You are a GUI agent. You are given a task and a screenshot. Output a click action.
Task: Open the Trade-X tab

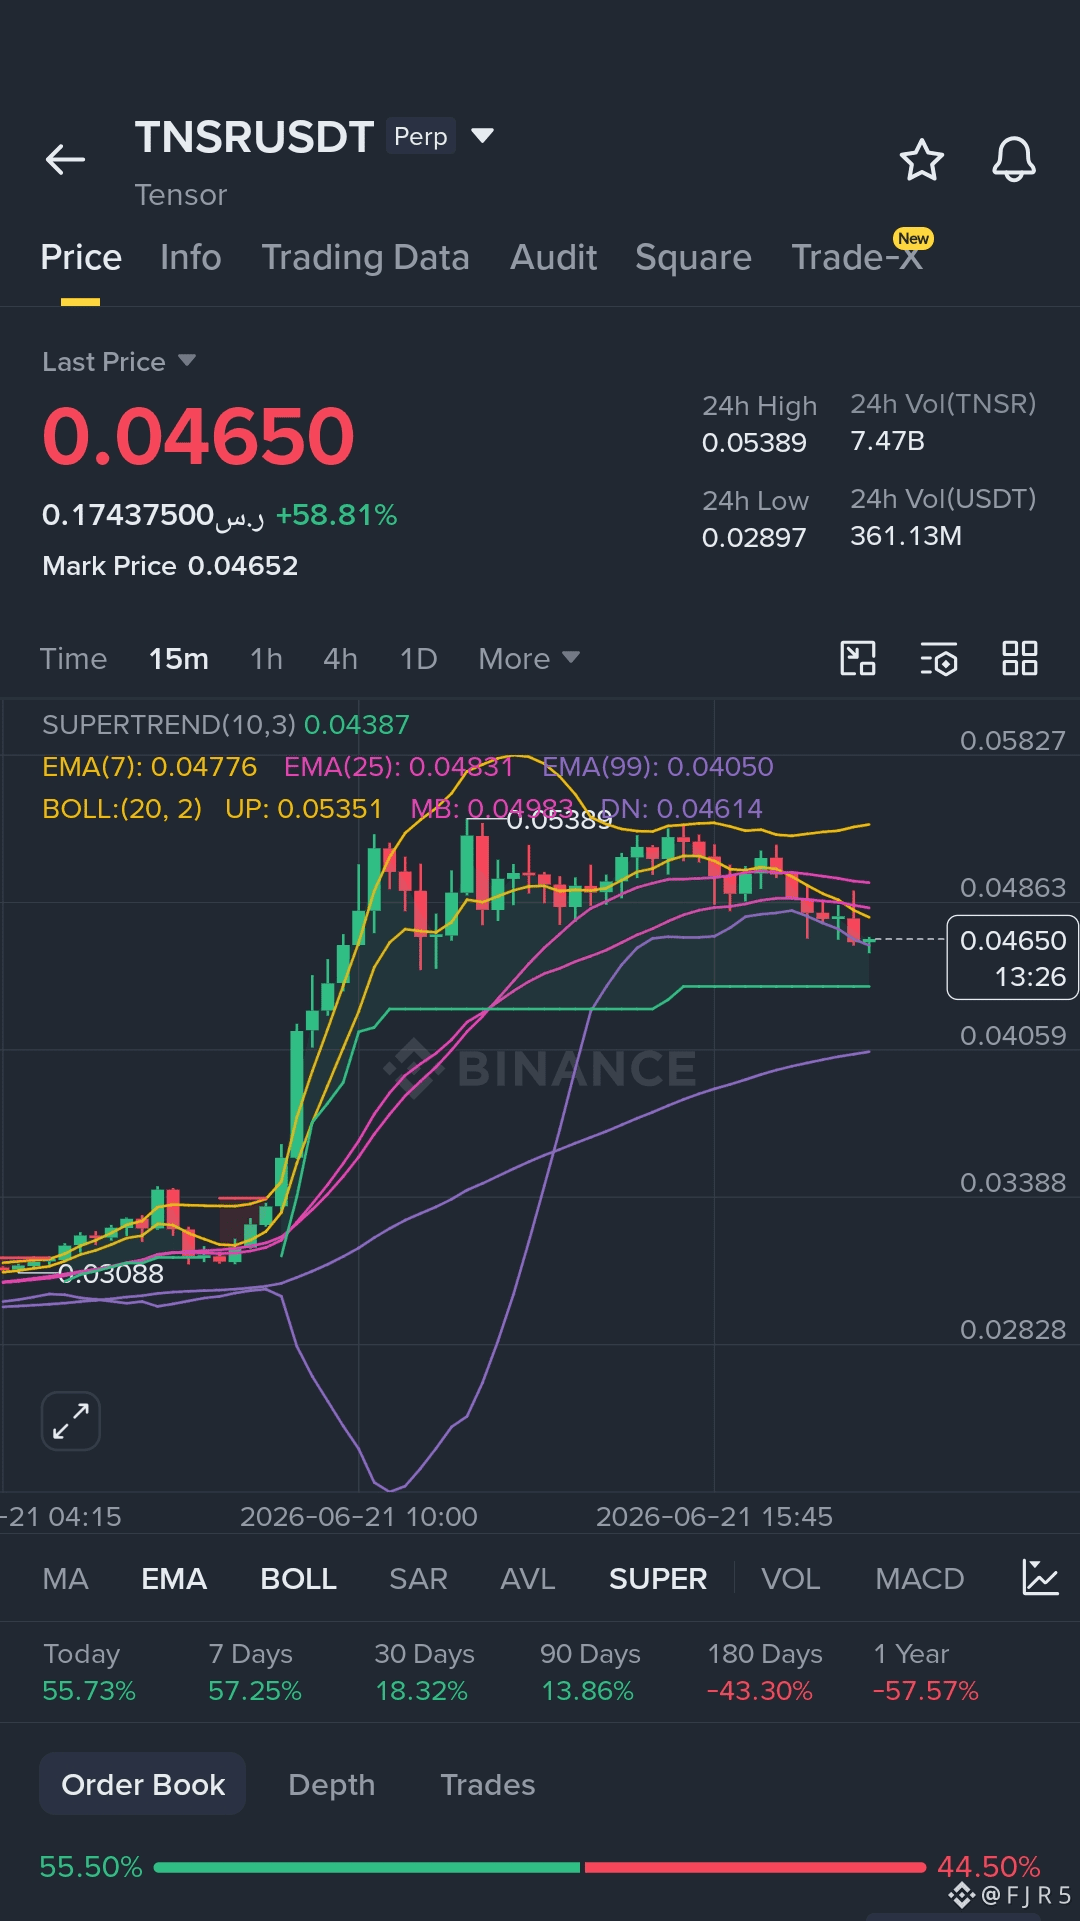pyautogui.click(x=856, y=257)
